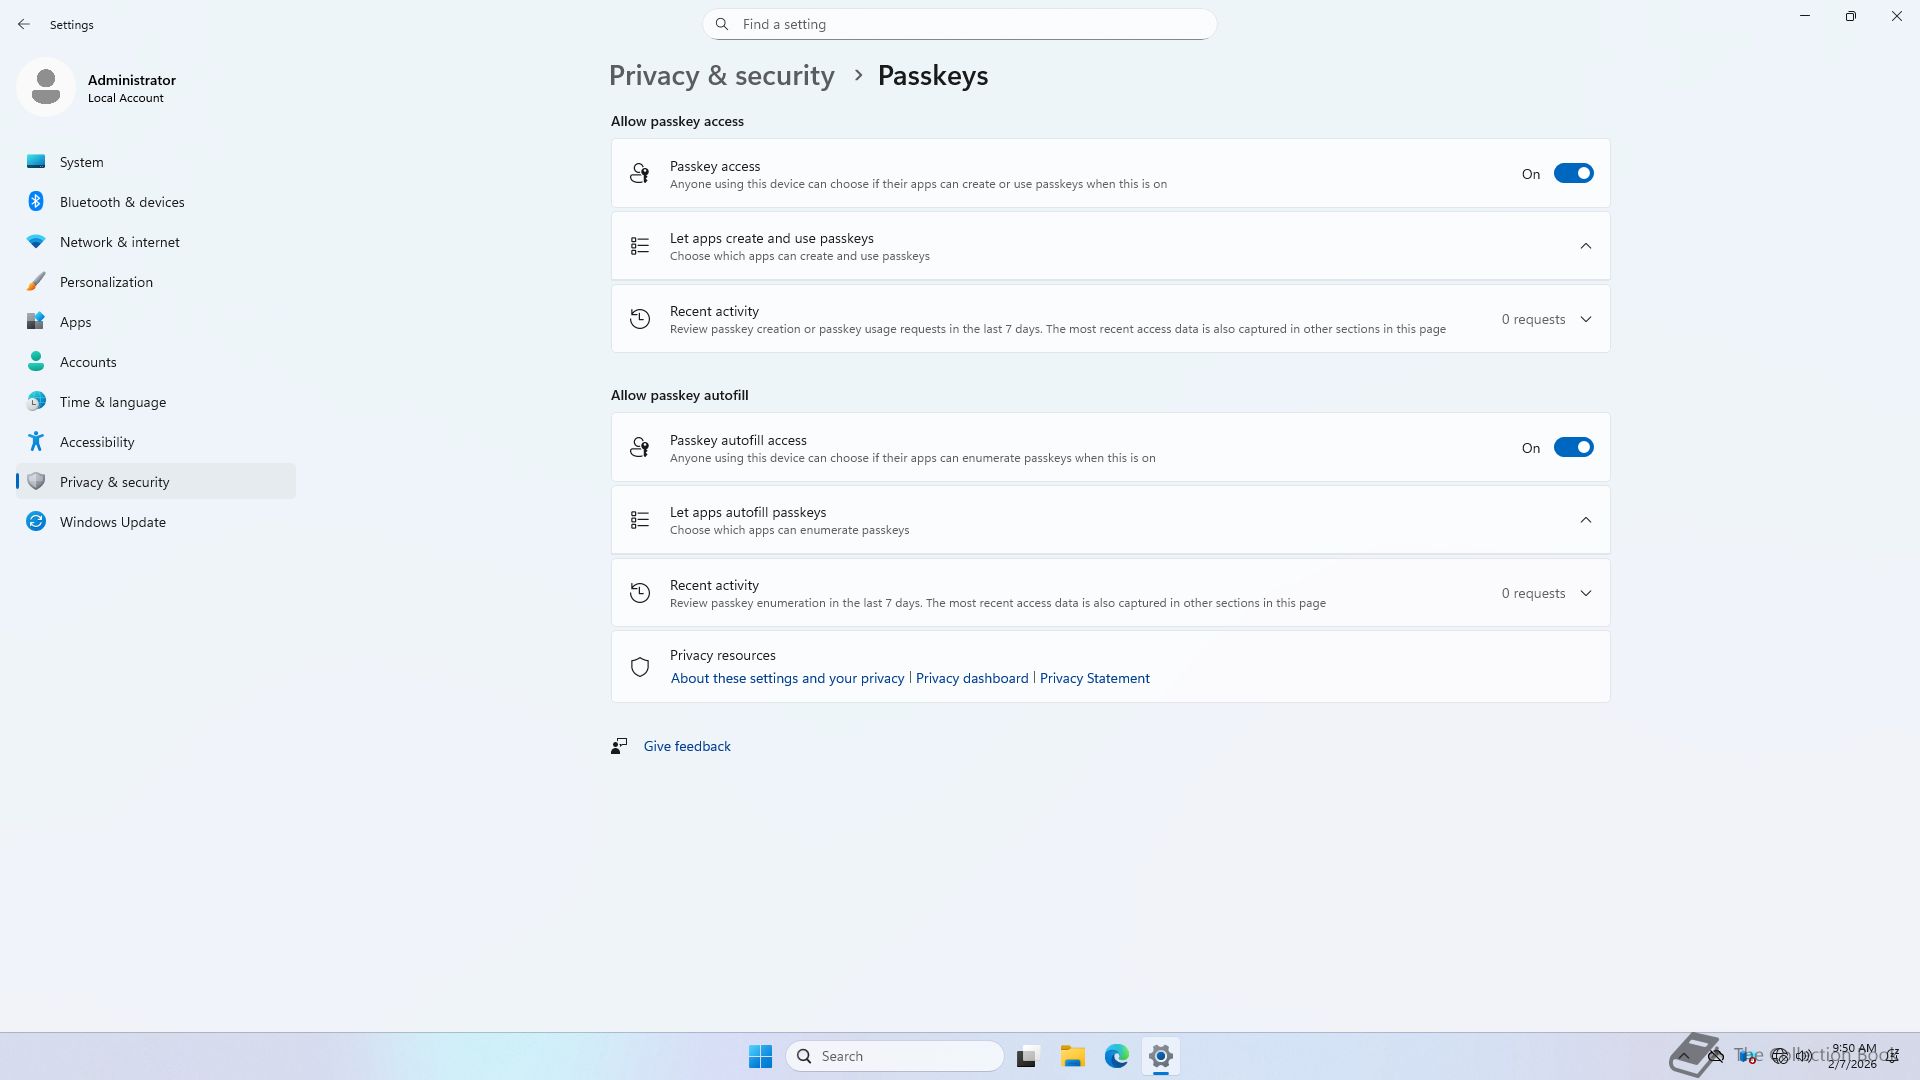Collapse Let apps create and use passkeys
The image size is (1920, 1080).
1585,246
